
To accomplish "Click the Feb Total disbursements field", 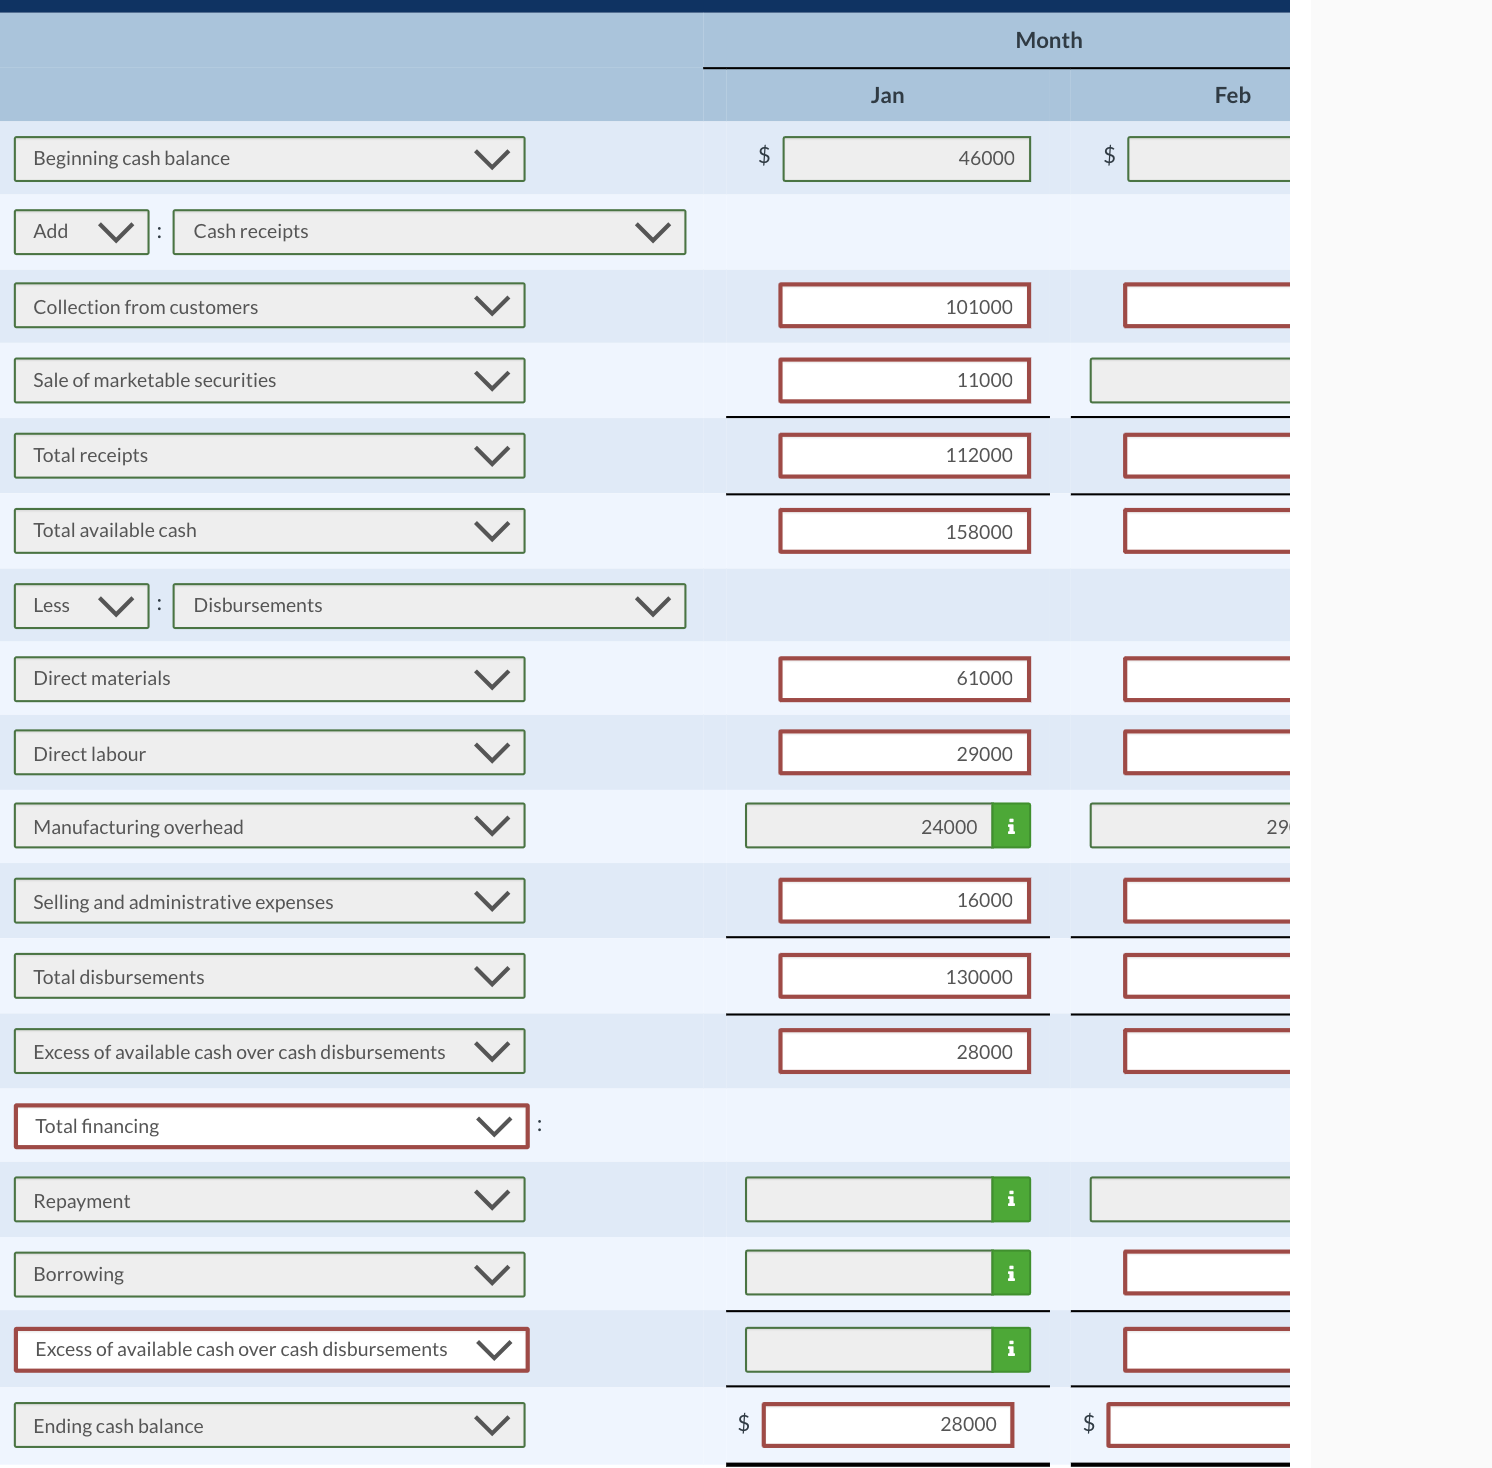I will click(1207, 976).
